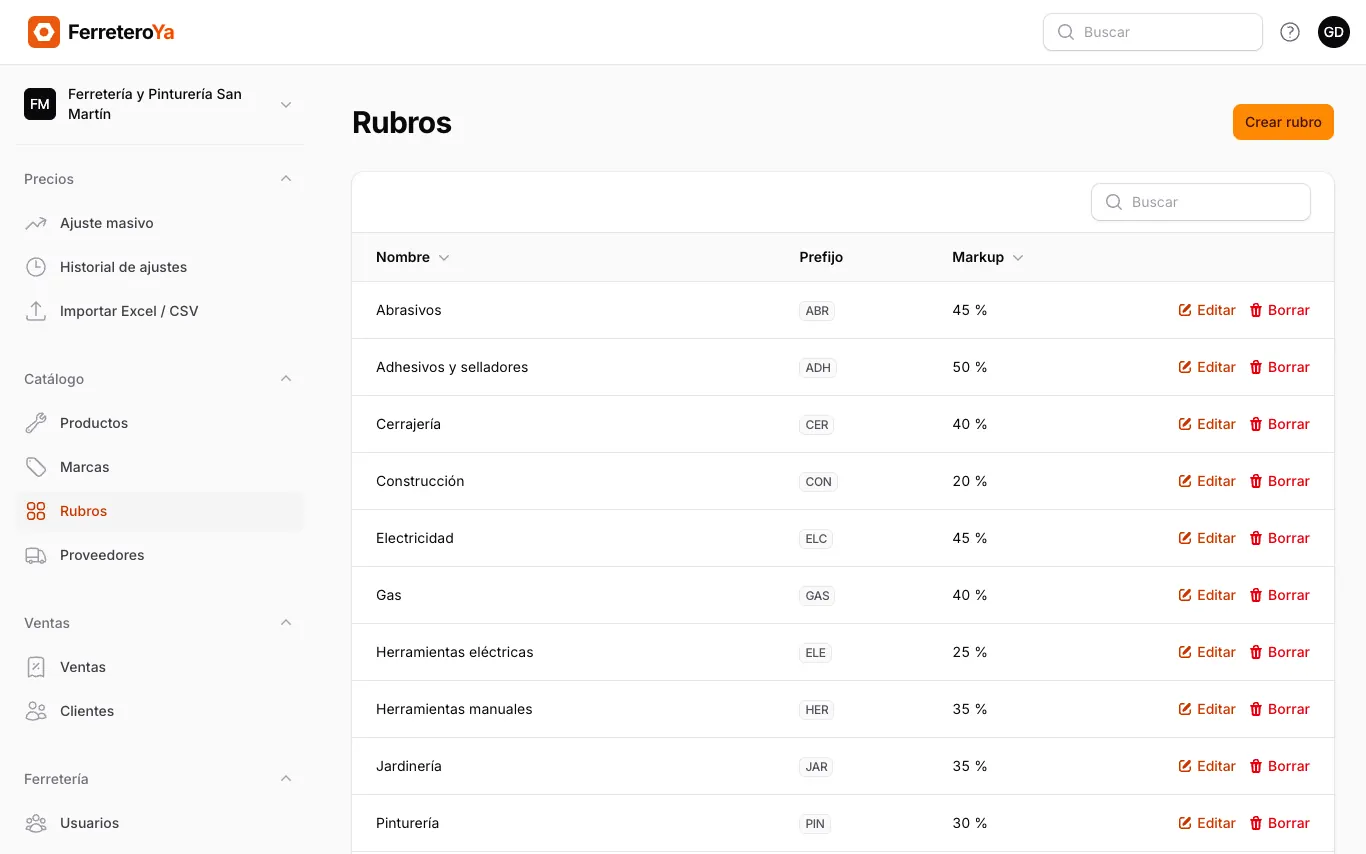Screen dimensions: 1366x854
Task: Open the help question mark icon
Action: coord(1290,32)
